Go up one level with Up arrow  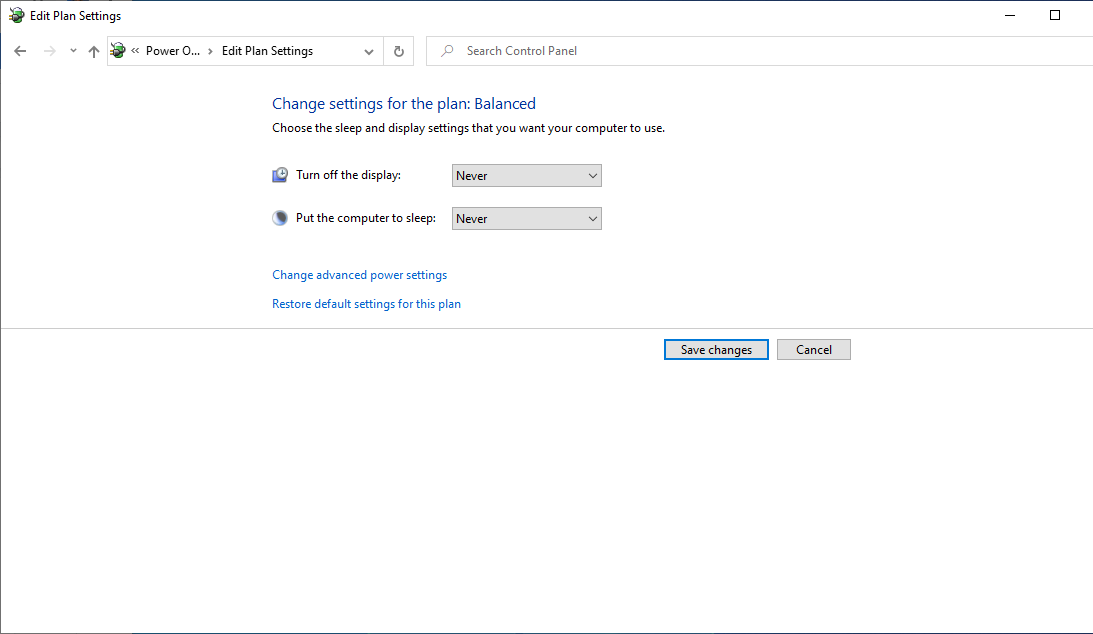pos(93,51)
